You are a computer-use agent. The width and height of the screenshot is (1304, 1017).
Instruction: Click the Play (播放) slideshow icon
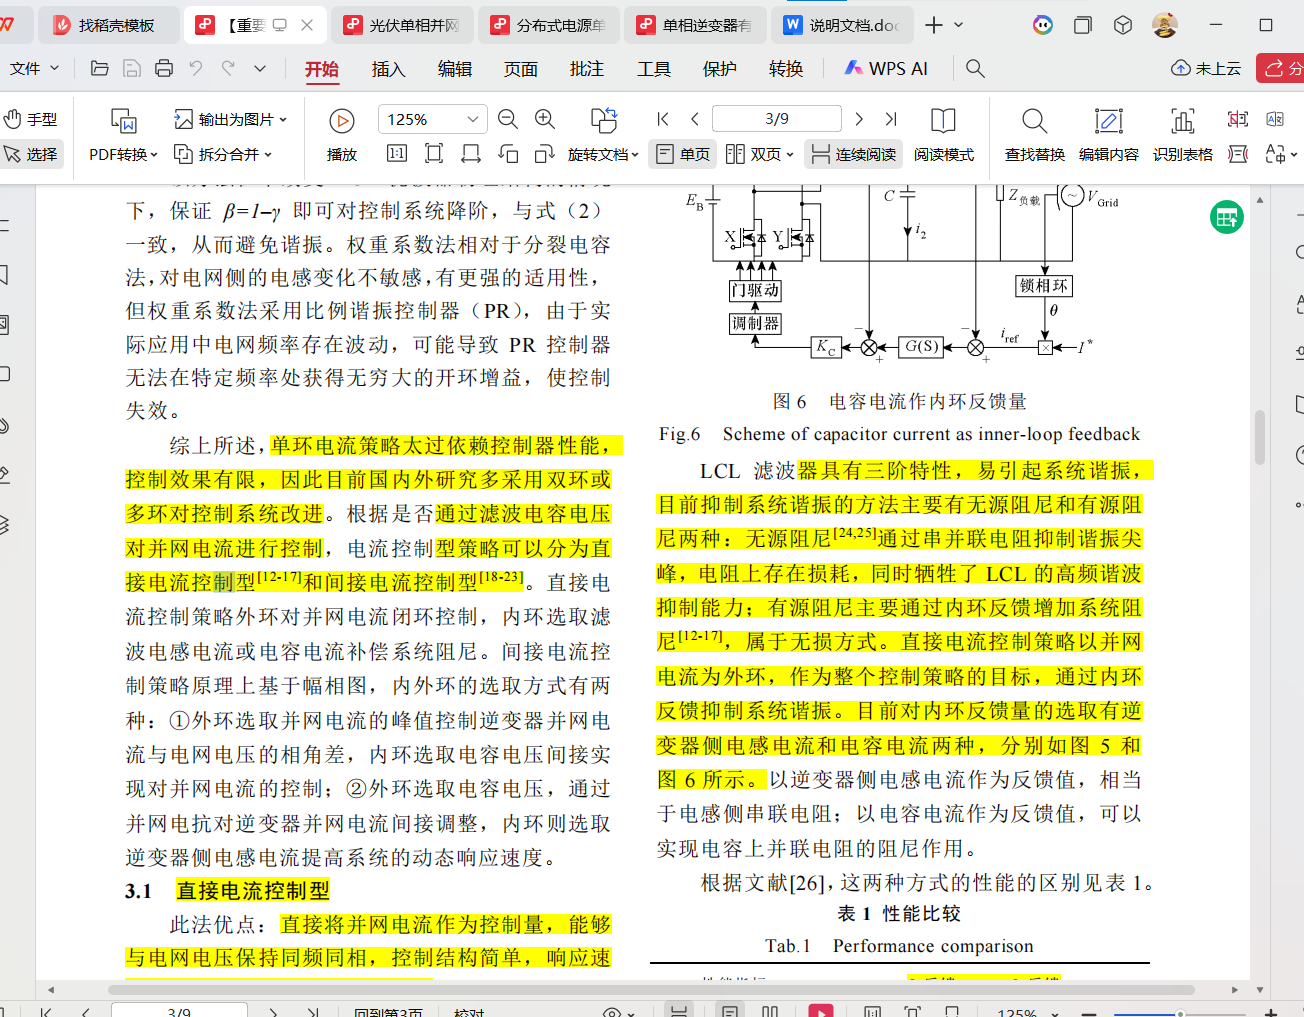[x=341, y=121]
